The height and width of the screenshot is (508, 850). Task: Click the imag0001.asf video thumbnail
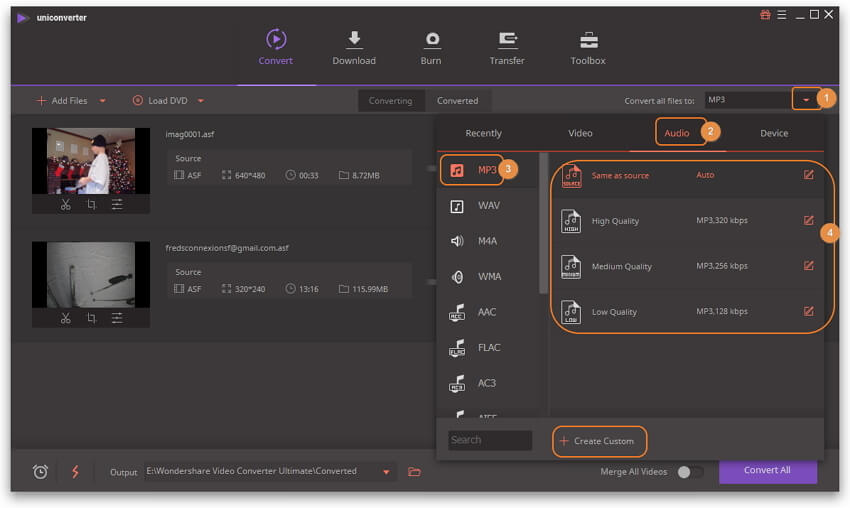click(x=91, y=161)
